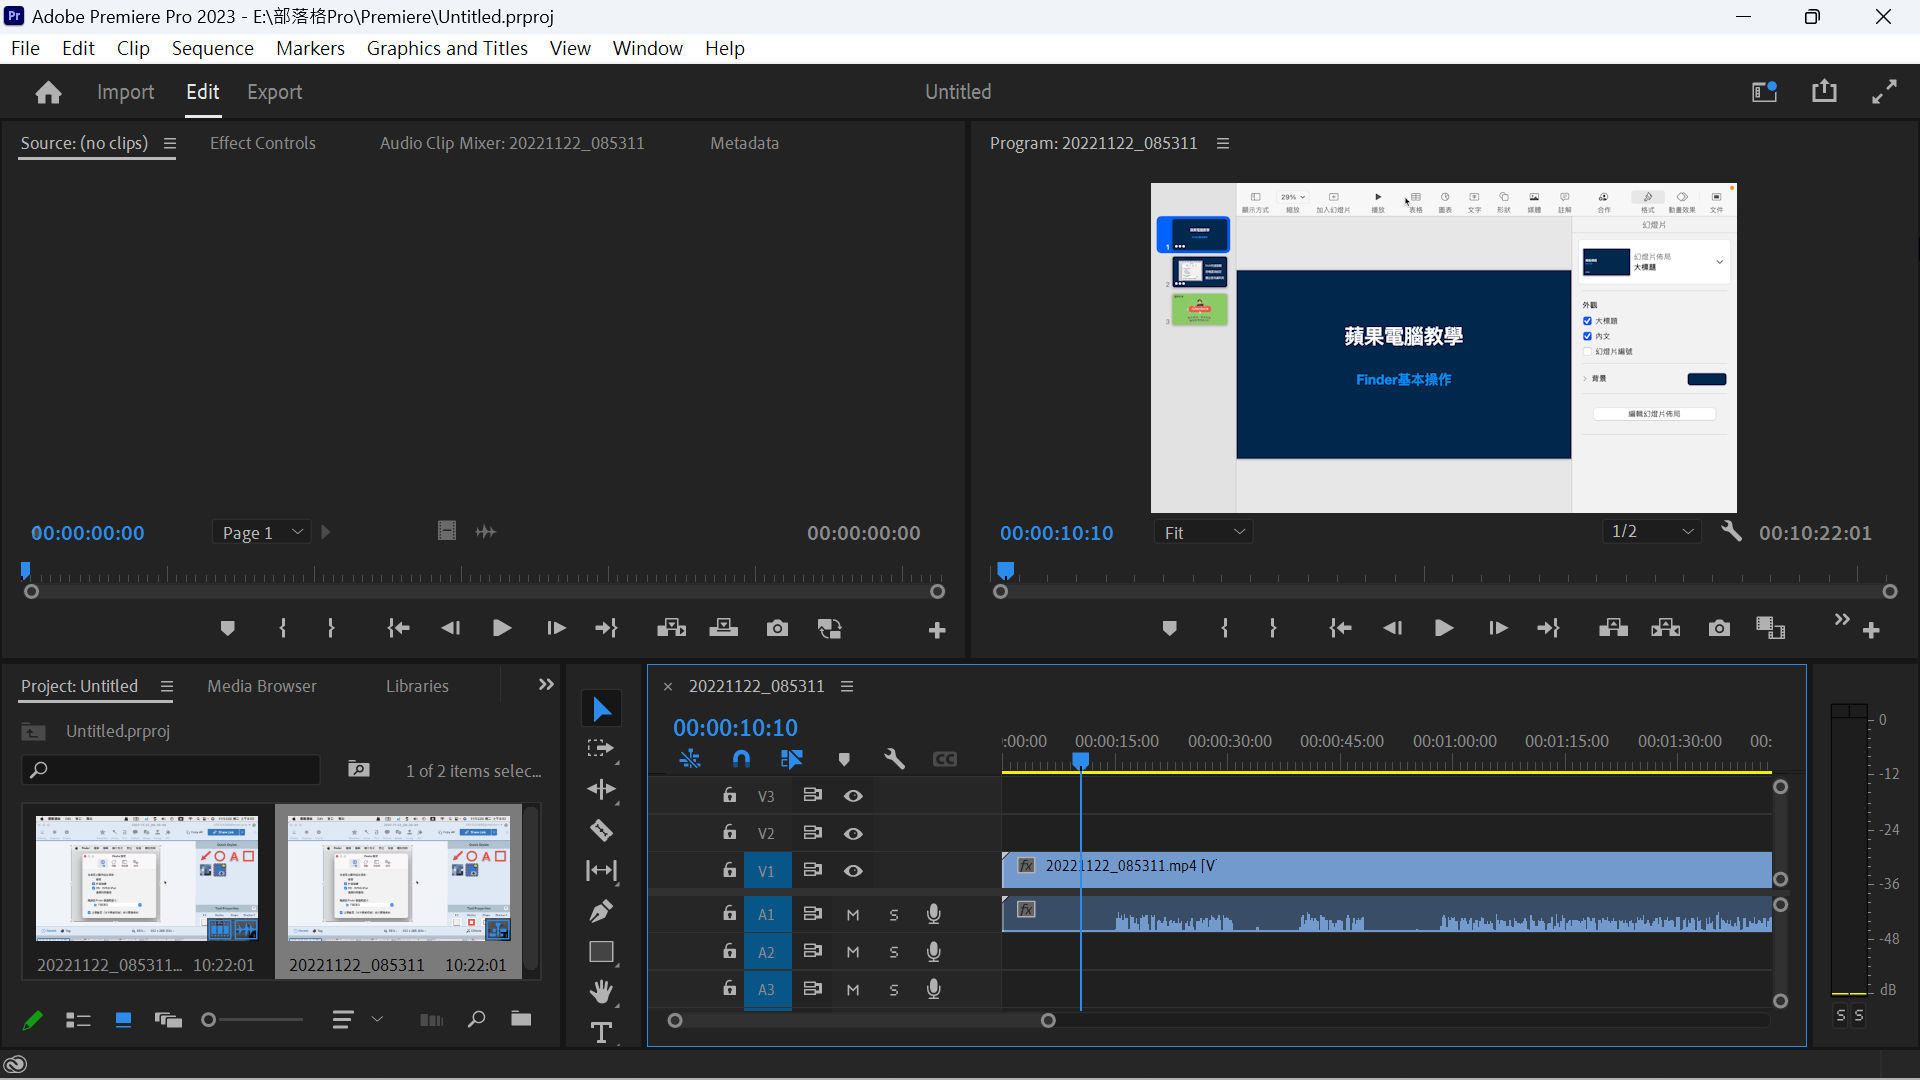The image size is (1920, 1080).
Task: Toggle V3 track output eye
Action: click(853, 796)
